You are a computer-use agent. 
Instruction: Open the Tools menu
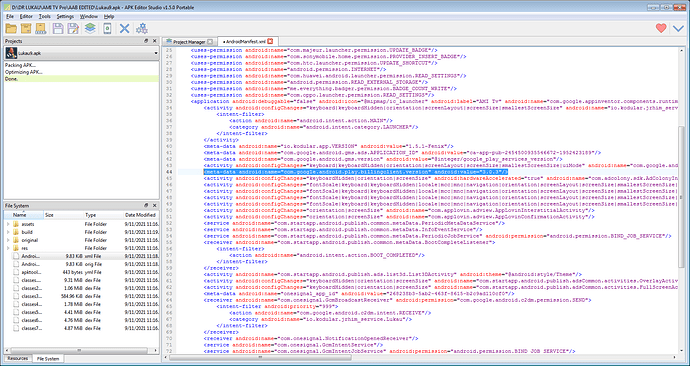pos(44,16)
